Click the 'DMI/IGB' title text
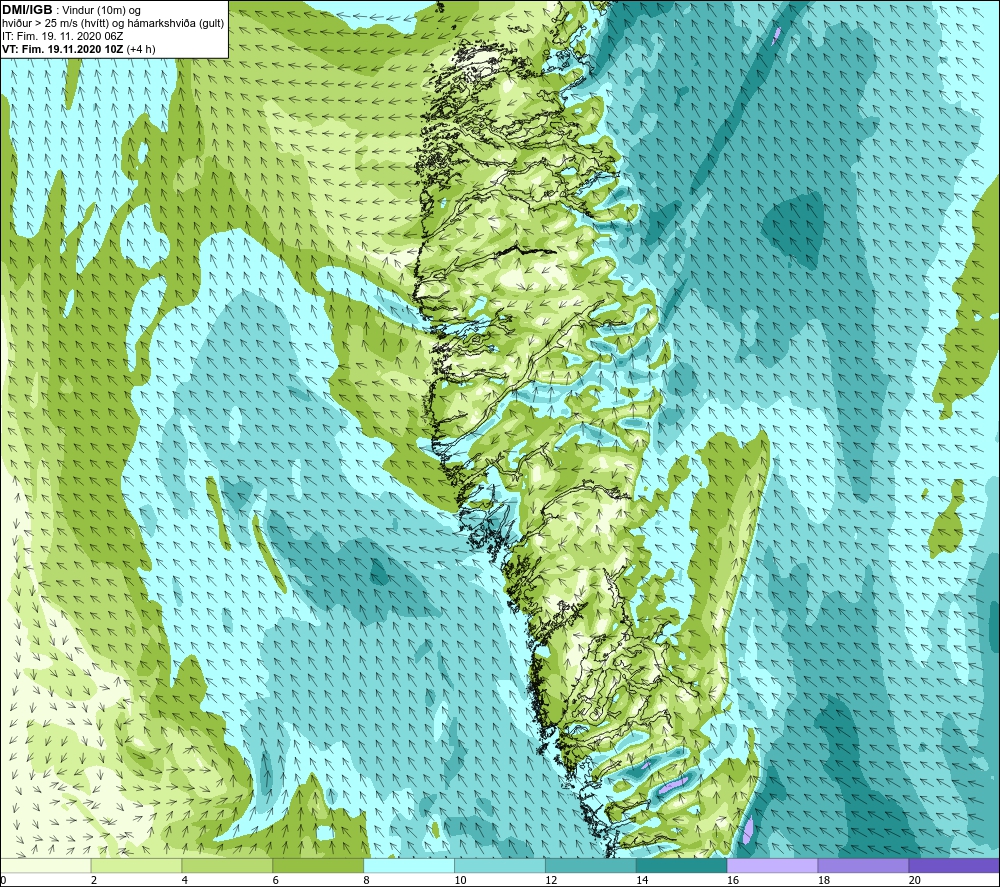This screenshot has height=887, width=1000. pyautogui.click(x=27, y=10)
